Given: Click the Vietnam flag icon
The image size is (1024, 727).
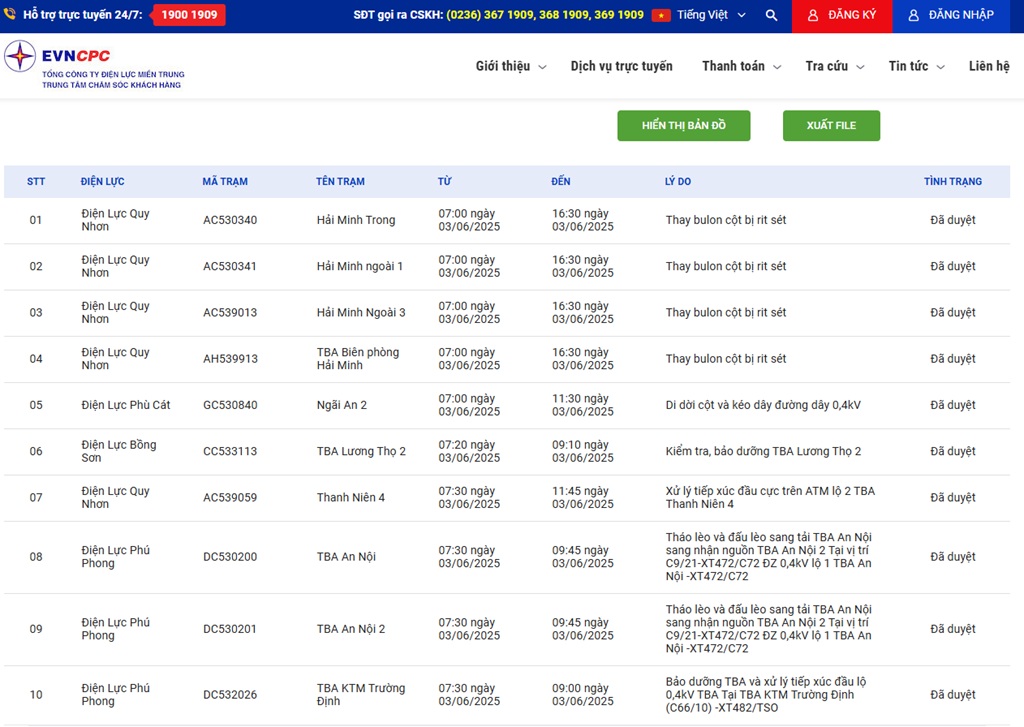Looking at the screenshot, I should pos(661,16).
